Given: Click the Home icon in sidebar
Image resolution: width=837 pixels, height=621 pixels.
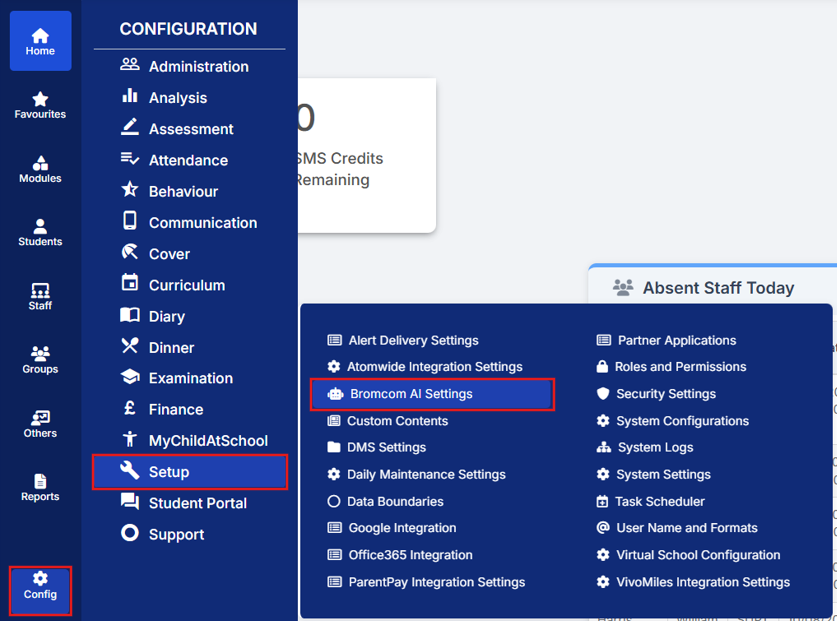Looking at the screenshot, I should coord(40,37).
